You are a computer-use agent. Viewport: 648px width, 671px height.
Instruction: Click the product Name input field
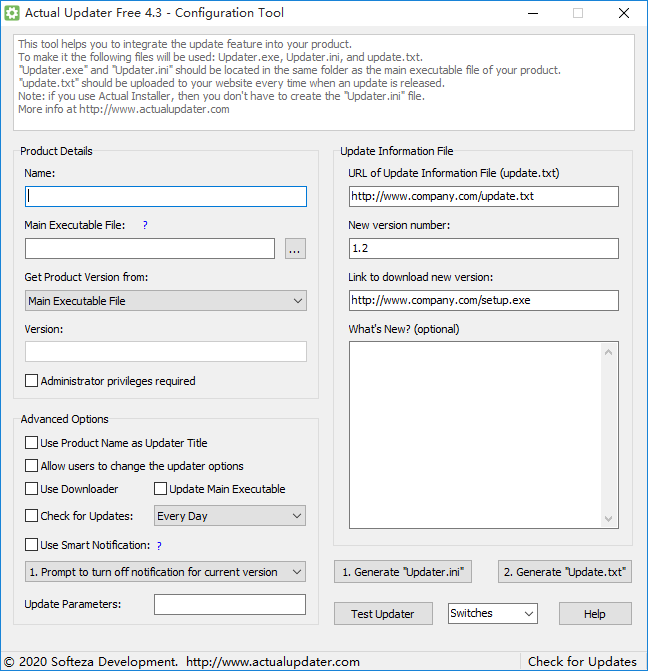(x=165, y=197)
